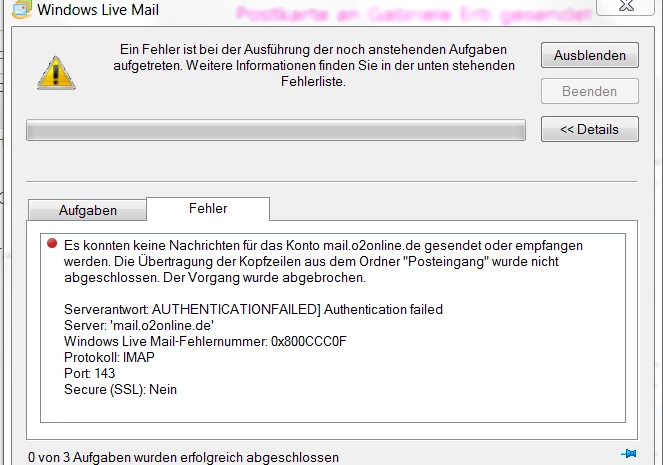Click the Windows Live Mail title text

click(98, 9)
